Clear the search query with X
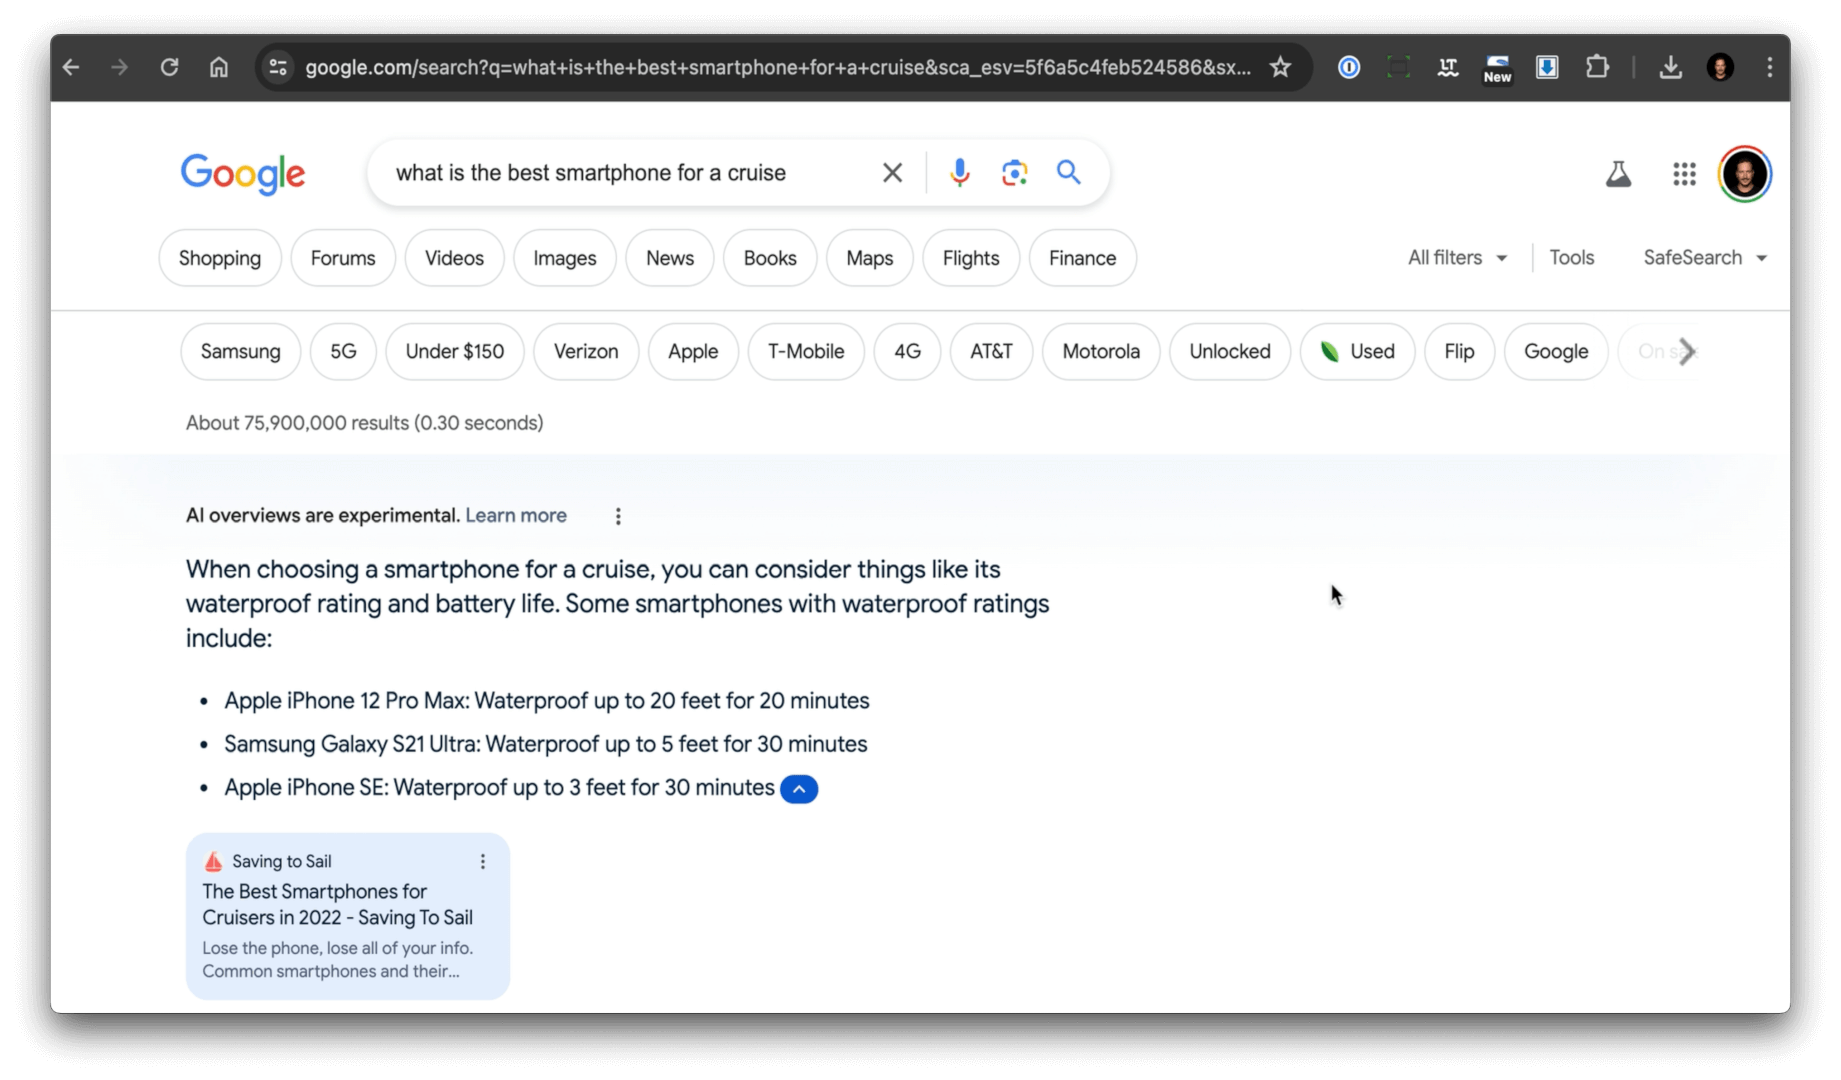1841x1080 pixels. pos(892,173)
